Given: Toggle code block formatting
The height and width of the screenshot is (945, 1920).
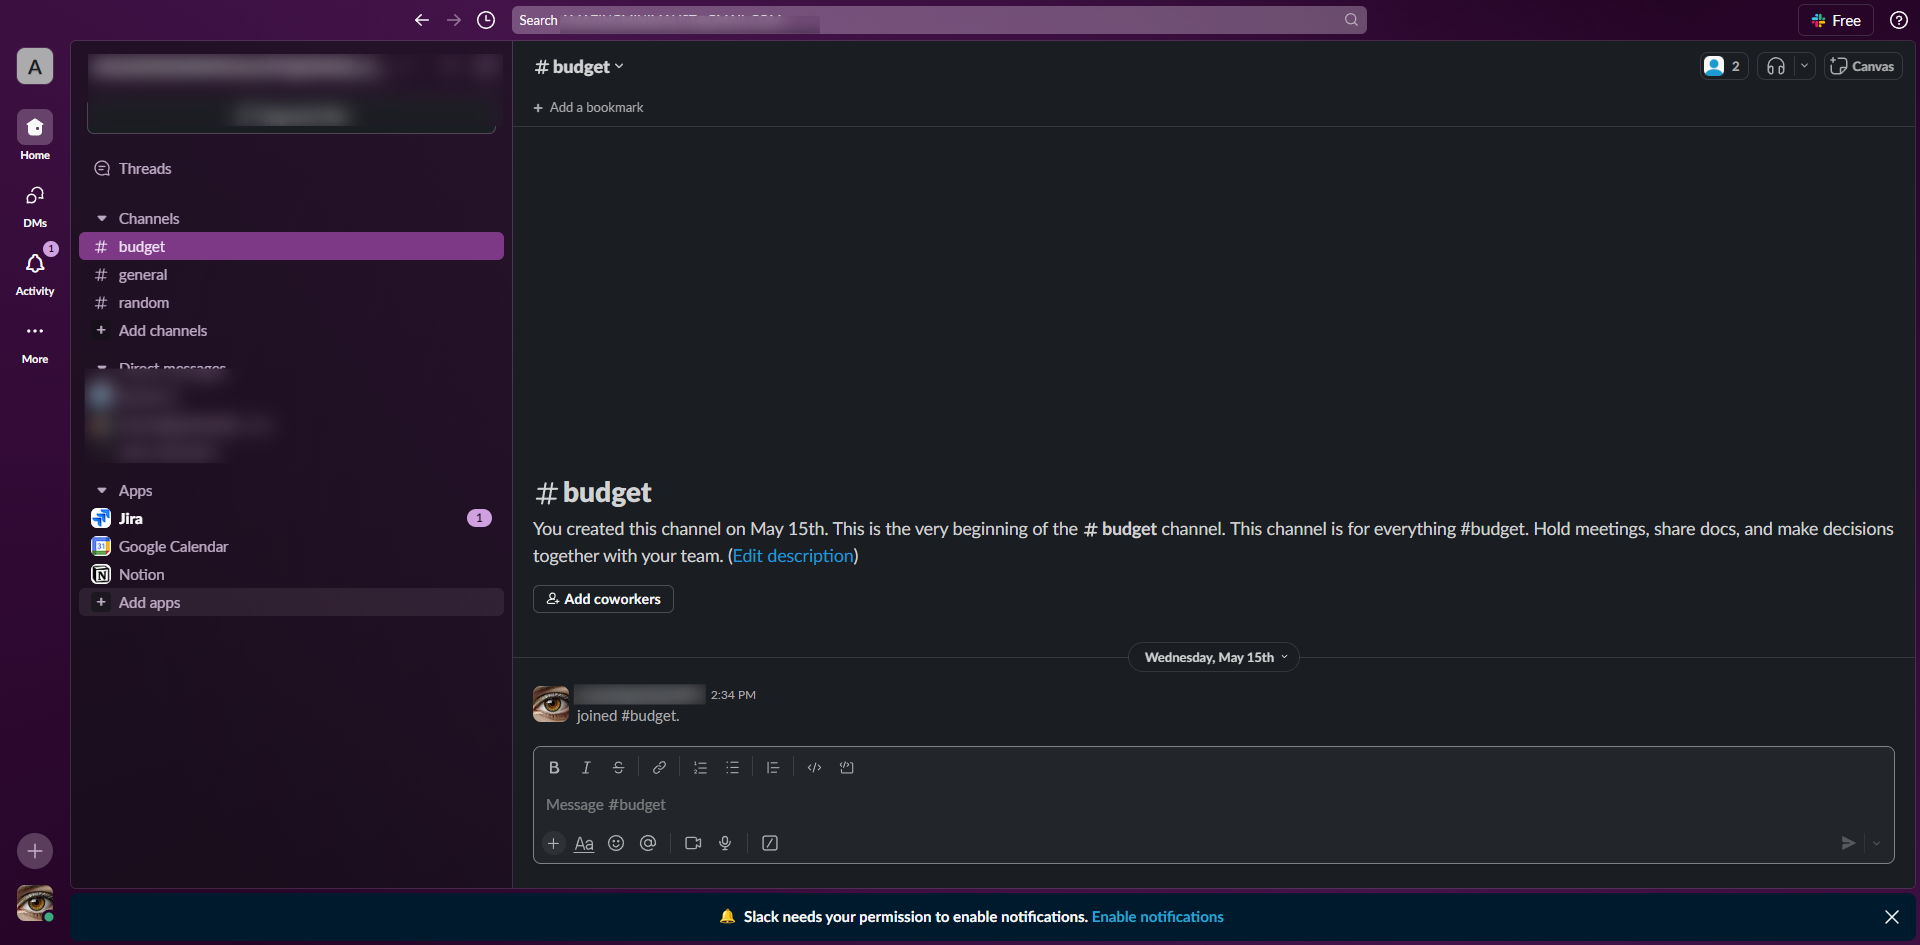Looking at the screenshot, I should (x=846, y=768).
